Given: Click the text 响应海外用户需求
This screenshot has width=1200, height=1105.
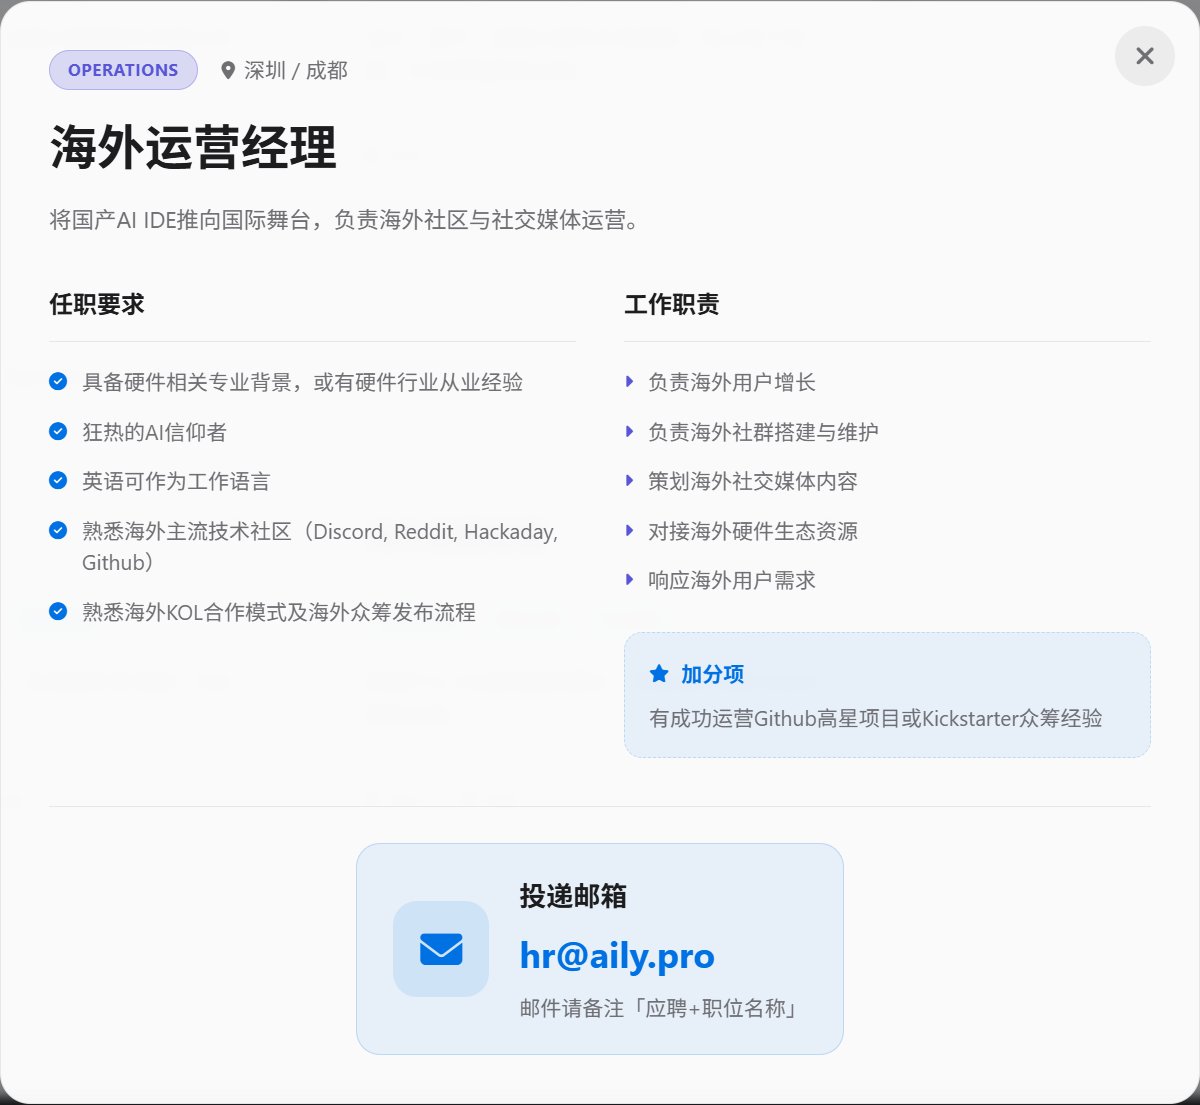Looking at the screenshot, I should point(732,580).
